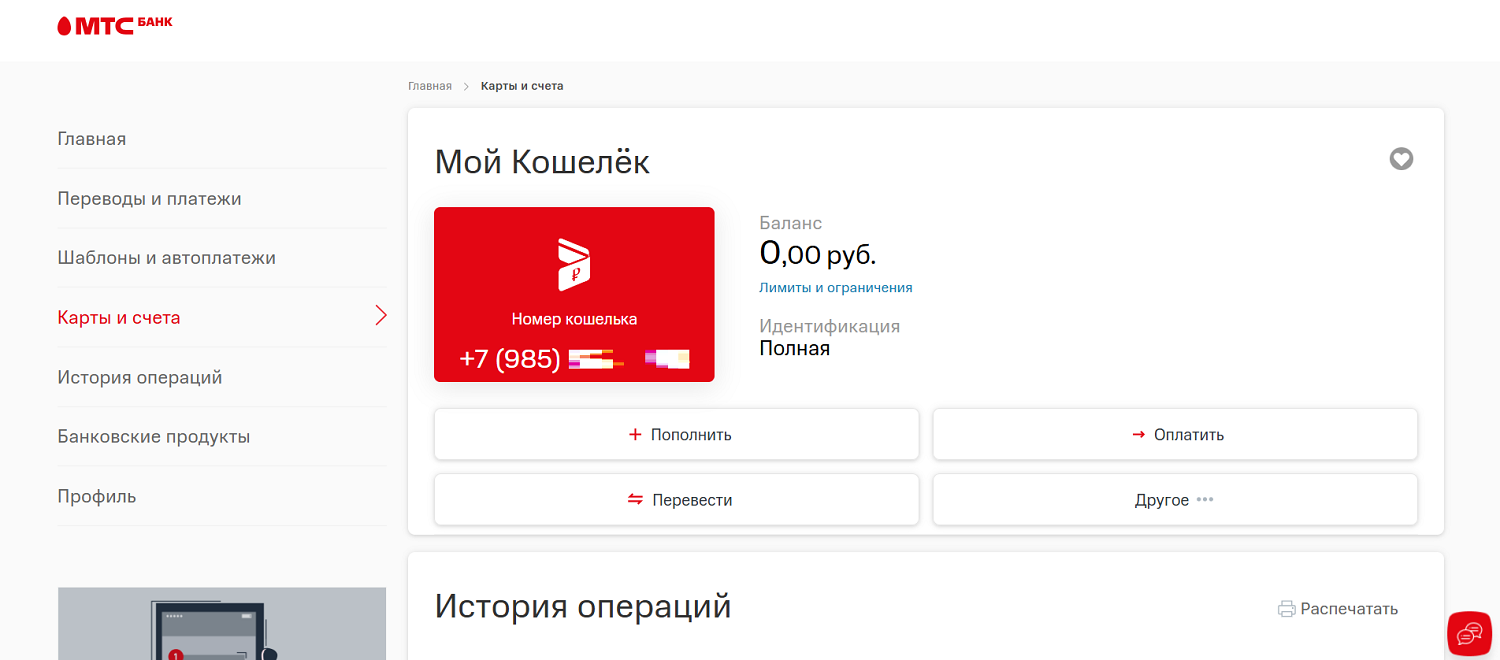Image resolution: width=1500 pixels, height=660 pixels.
Task: Expand the Карты и счета chevron arrow
Action: pyautogui.click(x=381, y=317)
